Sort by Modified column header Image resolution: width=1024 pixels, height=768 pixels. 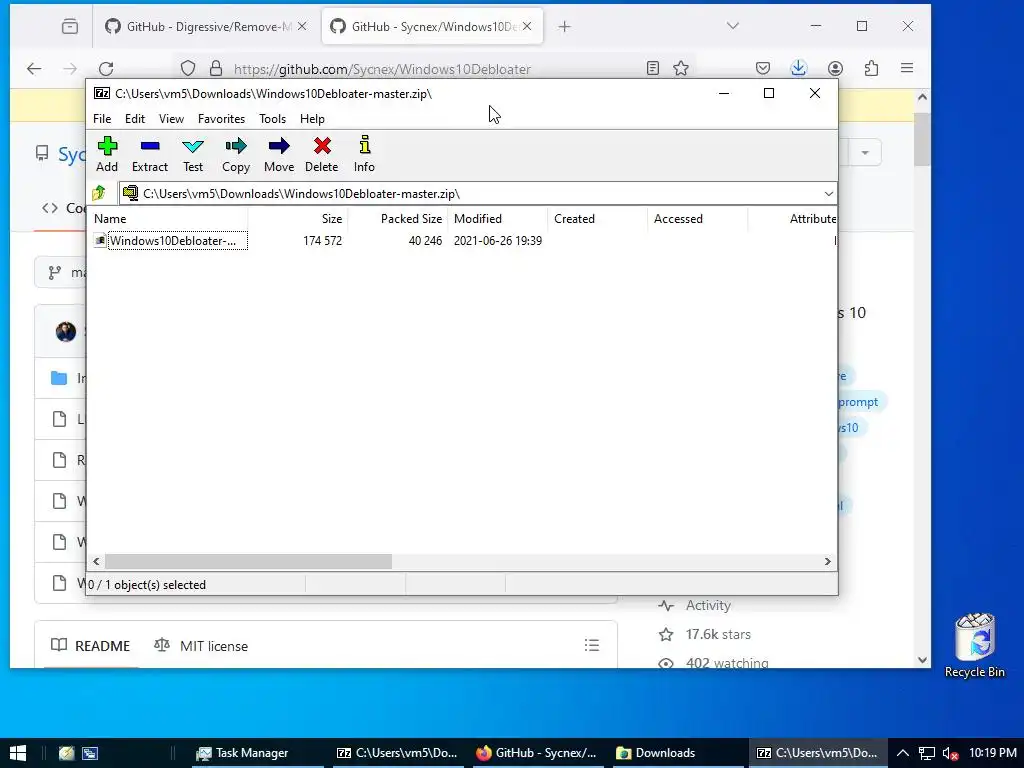(x=498, y=219)
